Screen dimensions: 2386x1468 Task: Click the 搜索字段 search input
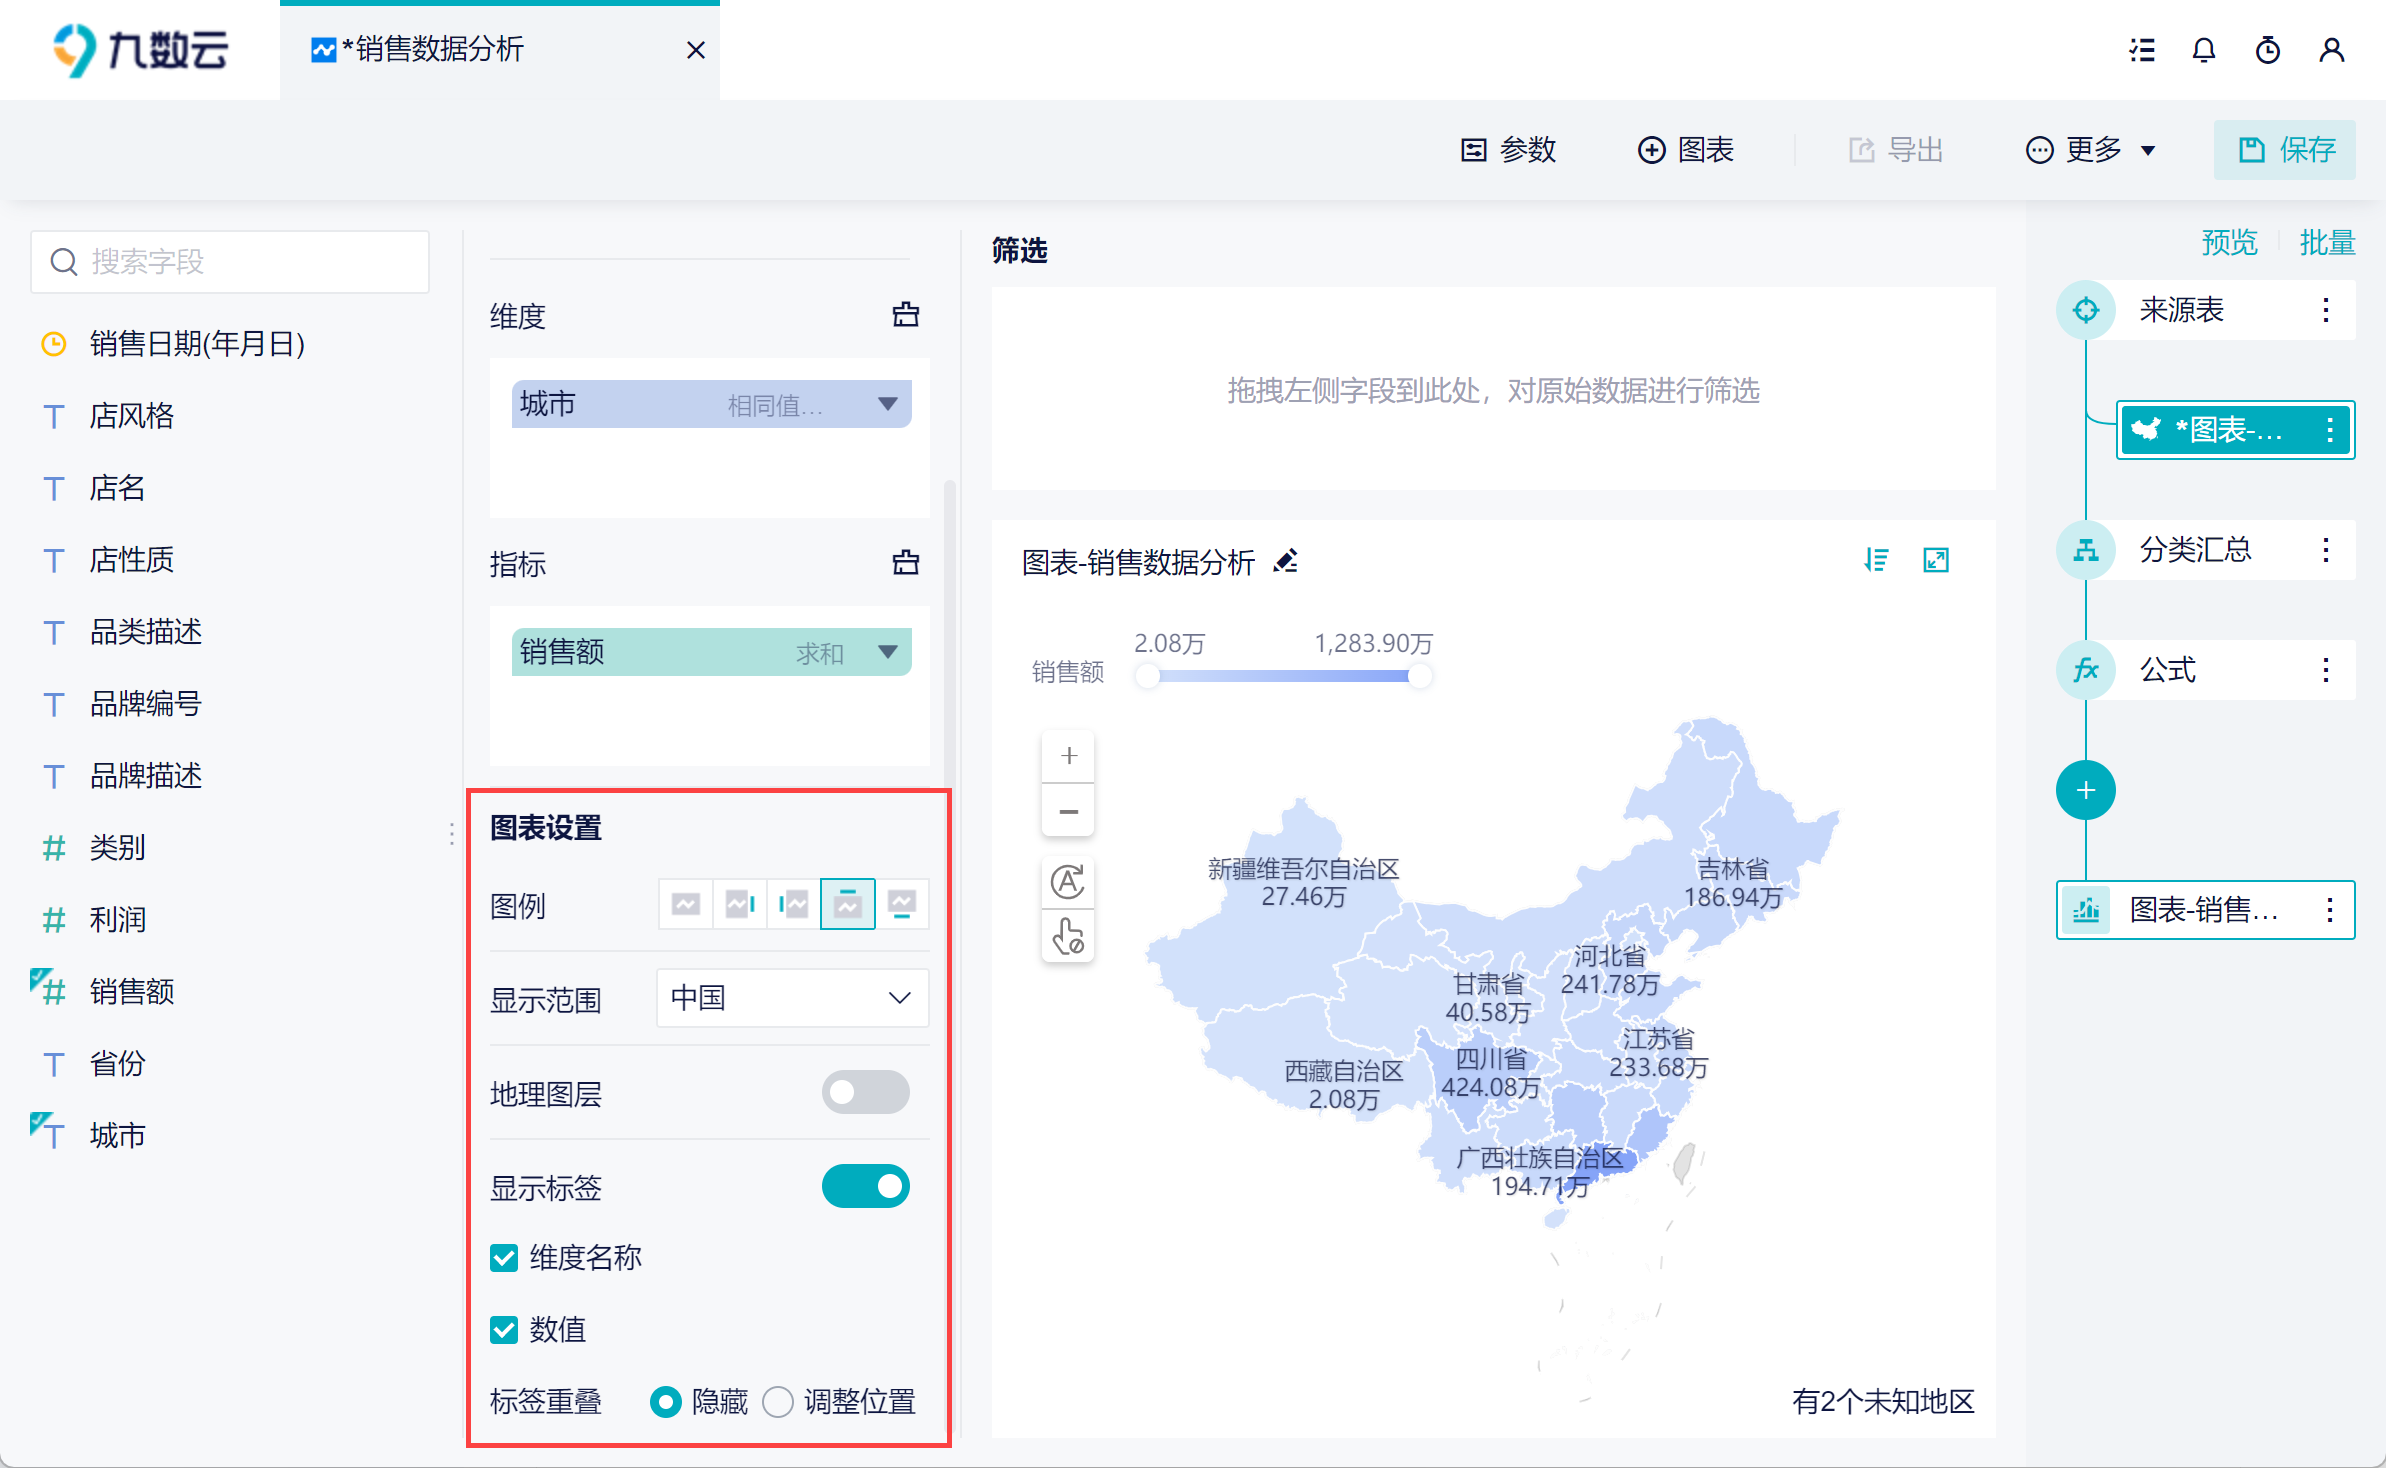[x=230, y=262]
